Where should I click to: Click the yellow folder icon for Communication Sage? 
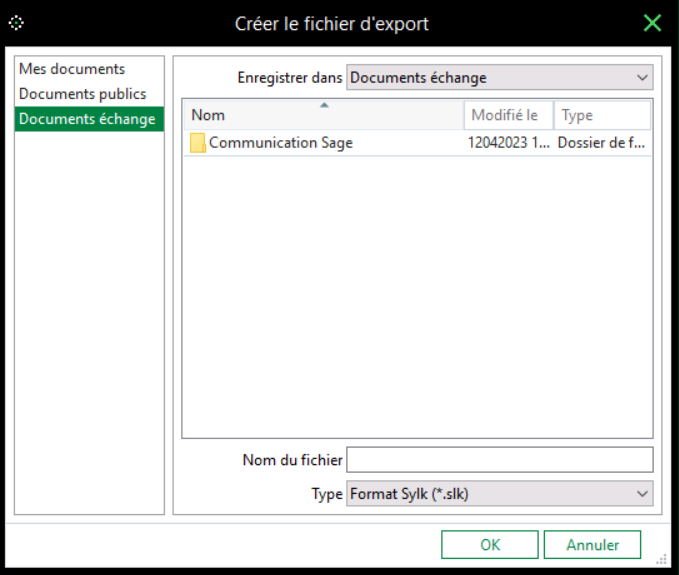coord(198,143)
